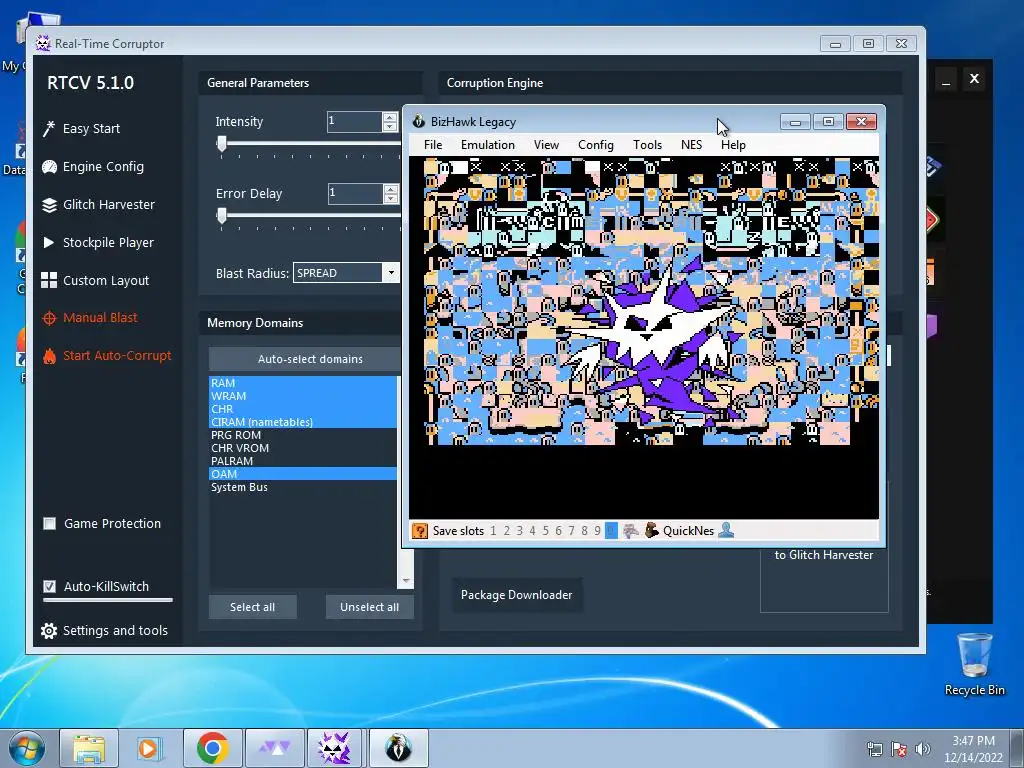Click the memory domains list scrollbar down arrow
Viewport: 1024px width, 768px height.
pos(406,581)
